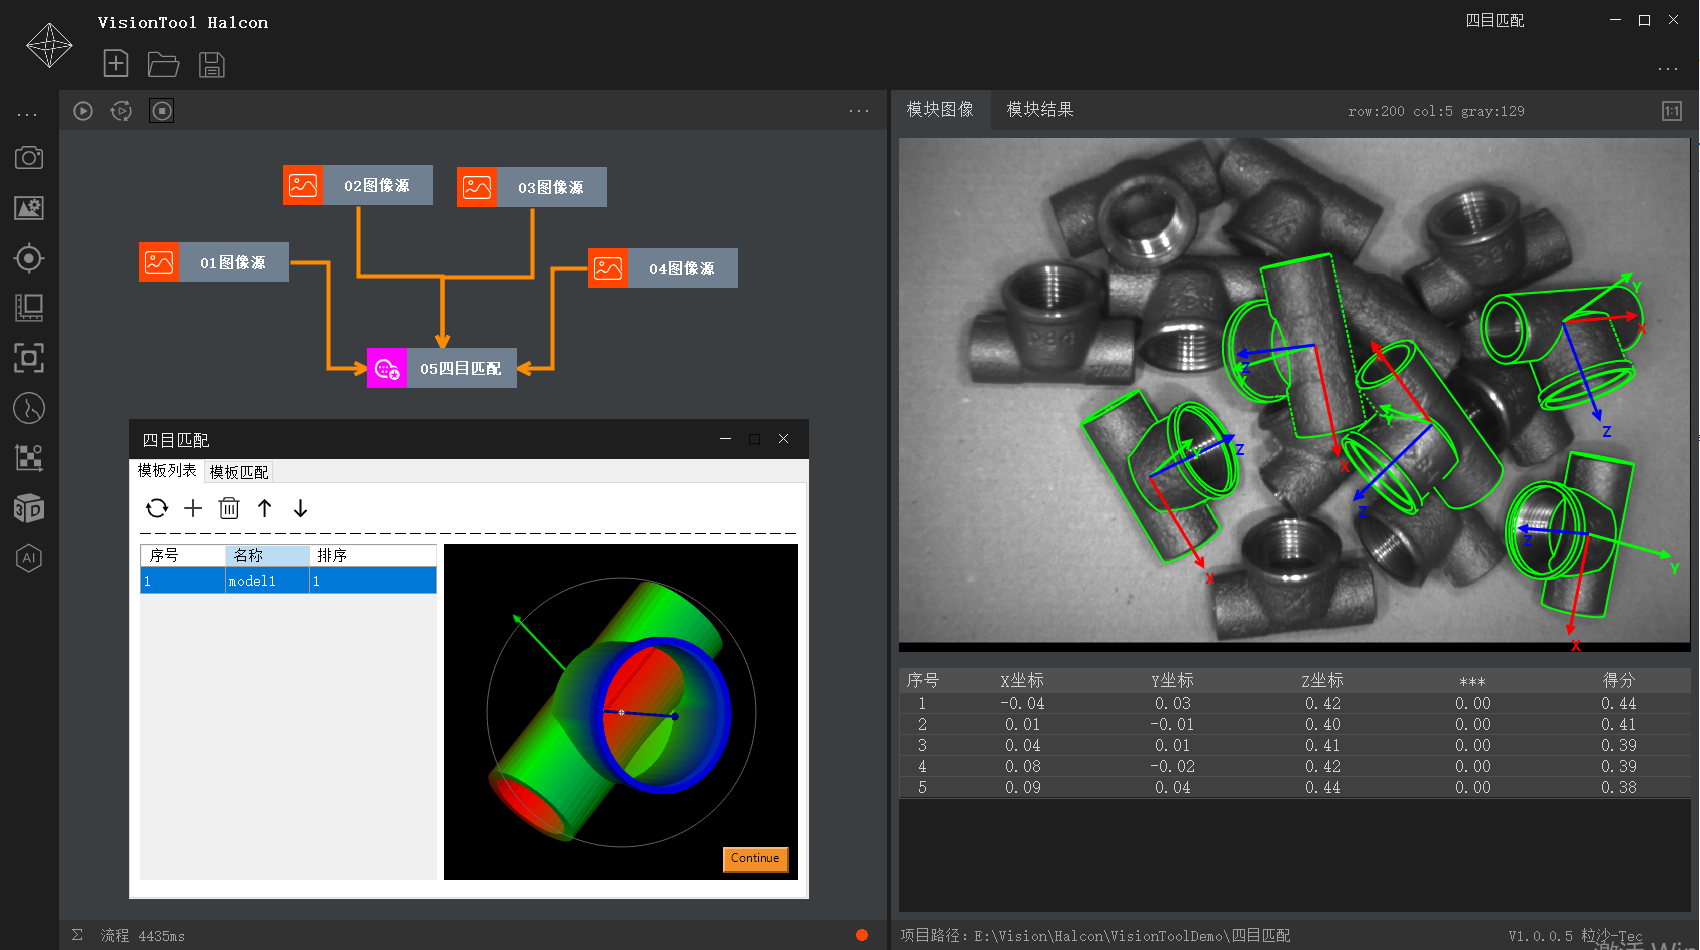Click the magenta matching icon of node 05
Screen dimensions: 1700x950
(387, 368)
